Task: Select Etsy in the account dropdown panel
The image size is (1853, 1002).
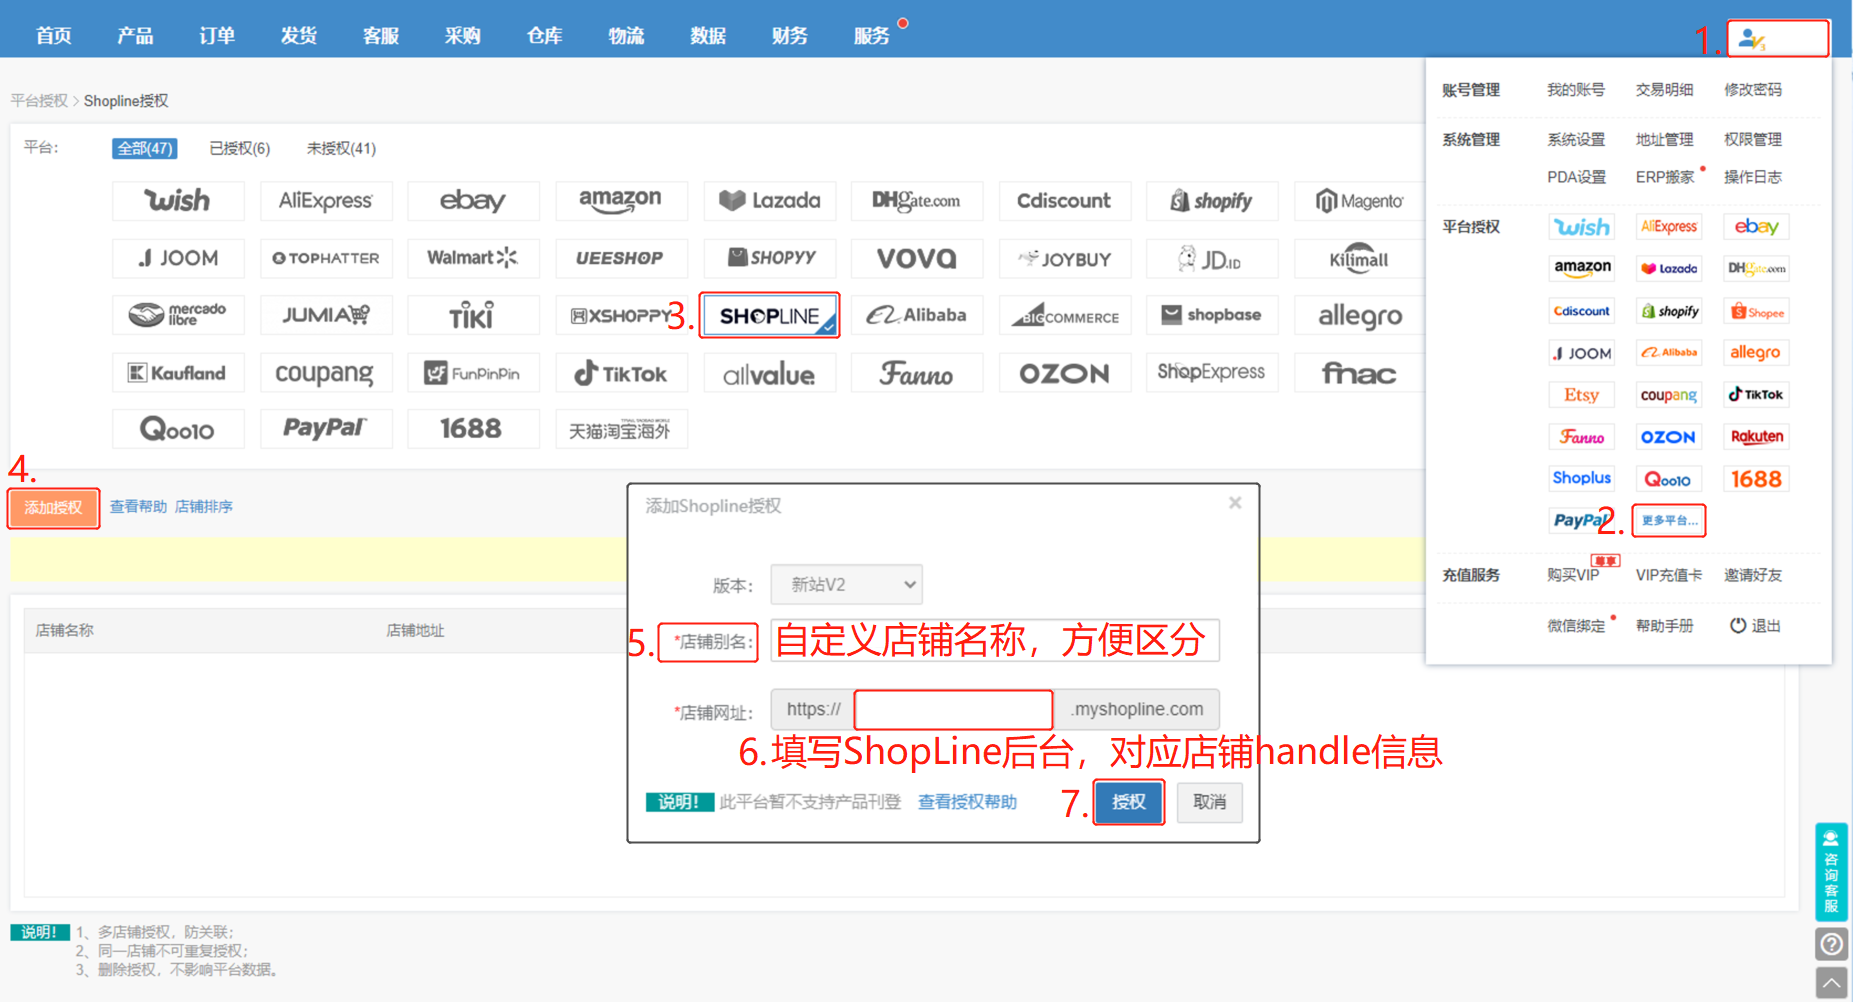Action: point(1581,395)
